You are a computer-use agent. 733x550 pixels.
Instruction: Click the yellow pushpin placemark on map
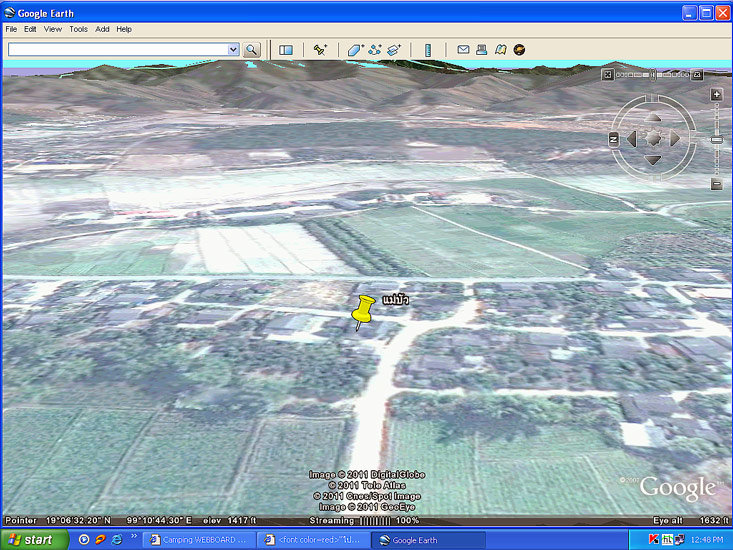point(362,308)
